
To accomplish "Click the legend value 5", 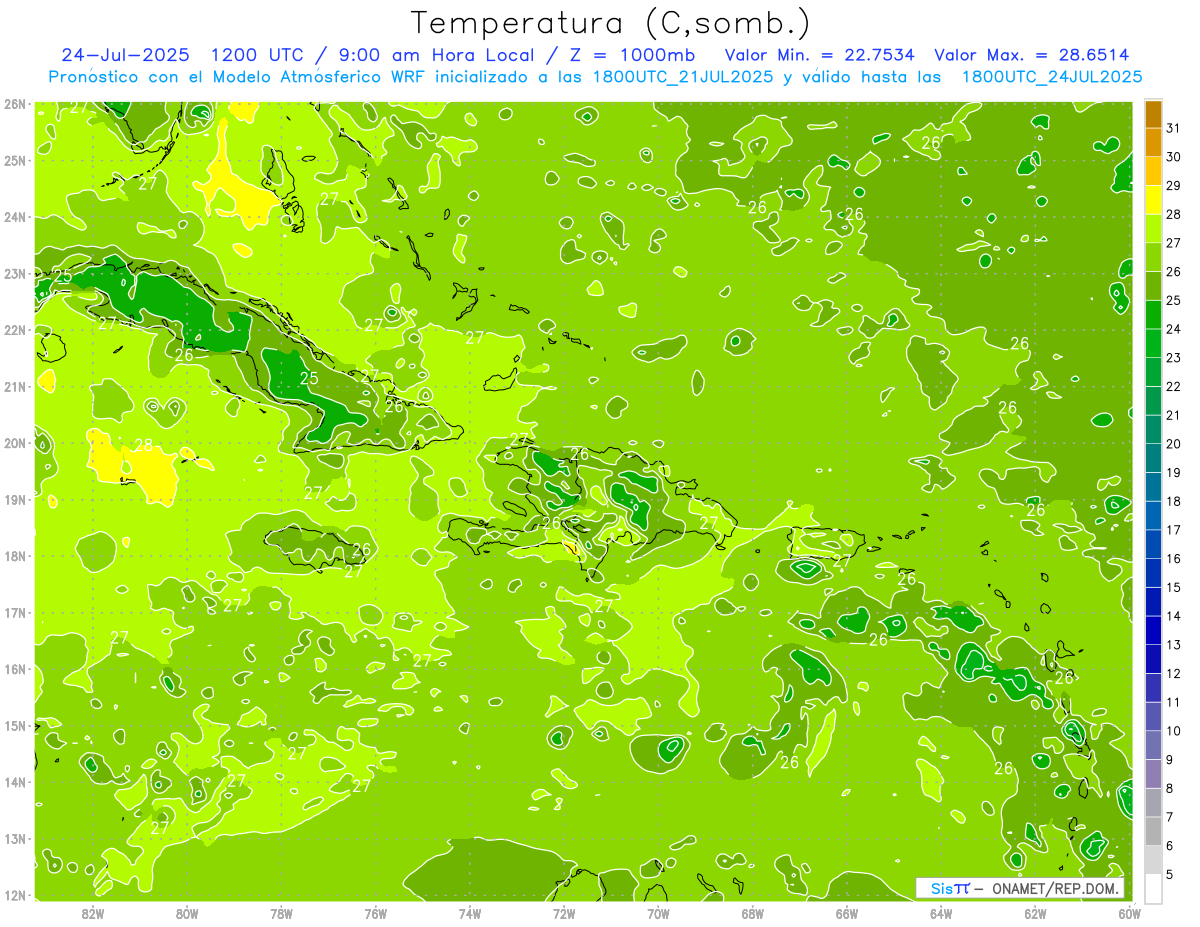I will point(1170,875).
